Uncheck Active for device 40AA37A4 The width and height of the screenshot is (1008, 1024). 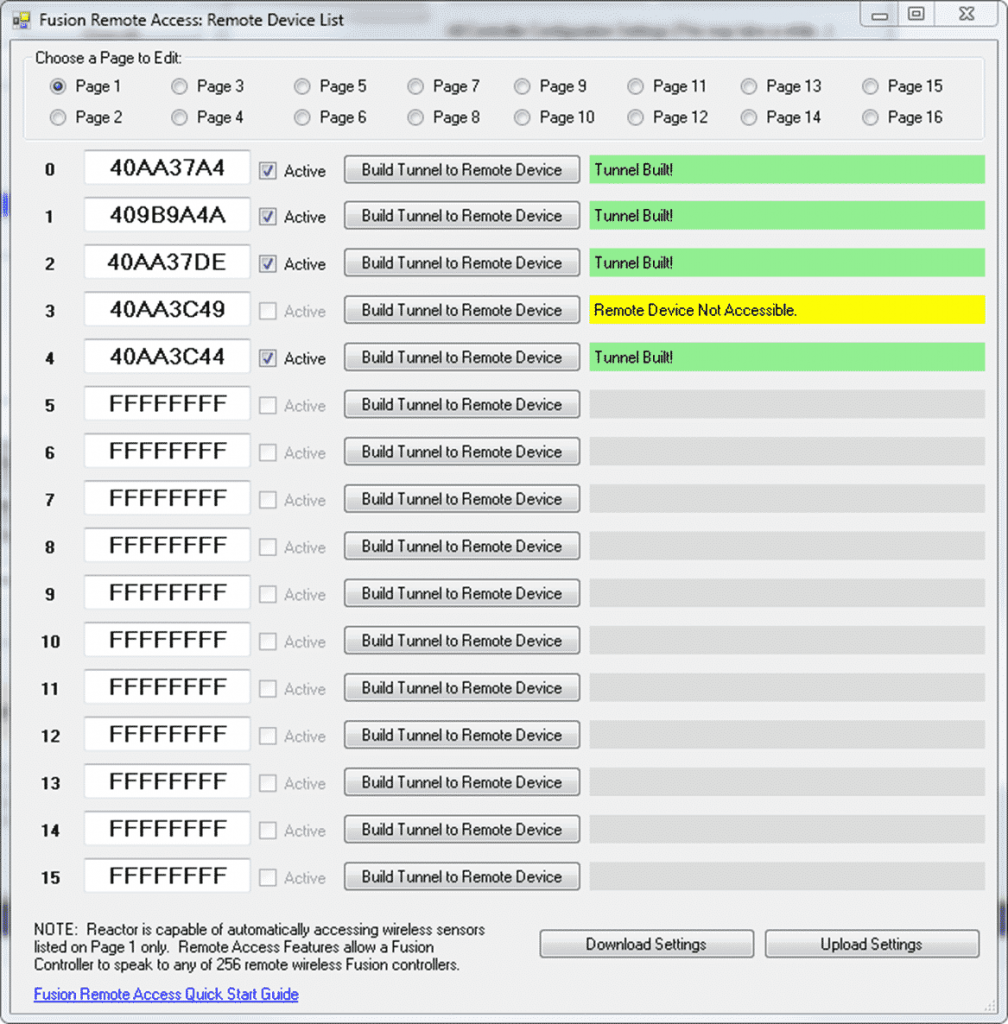click(266, 170)
